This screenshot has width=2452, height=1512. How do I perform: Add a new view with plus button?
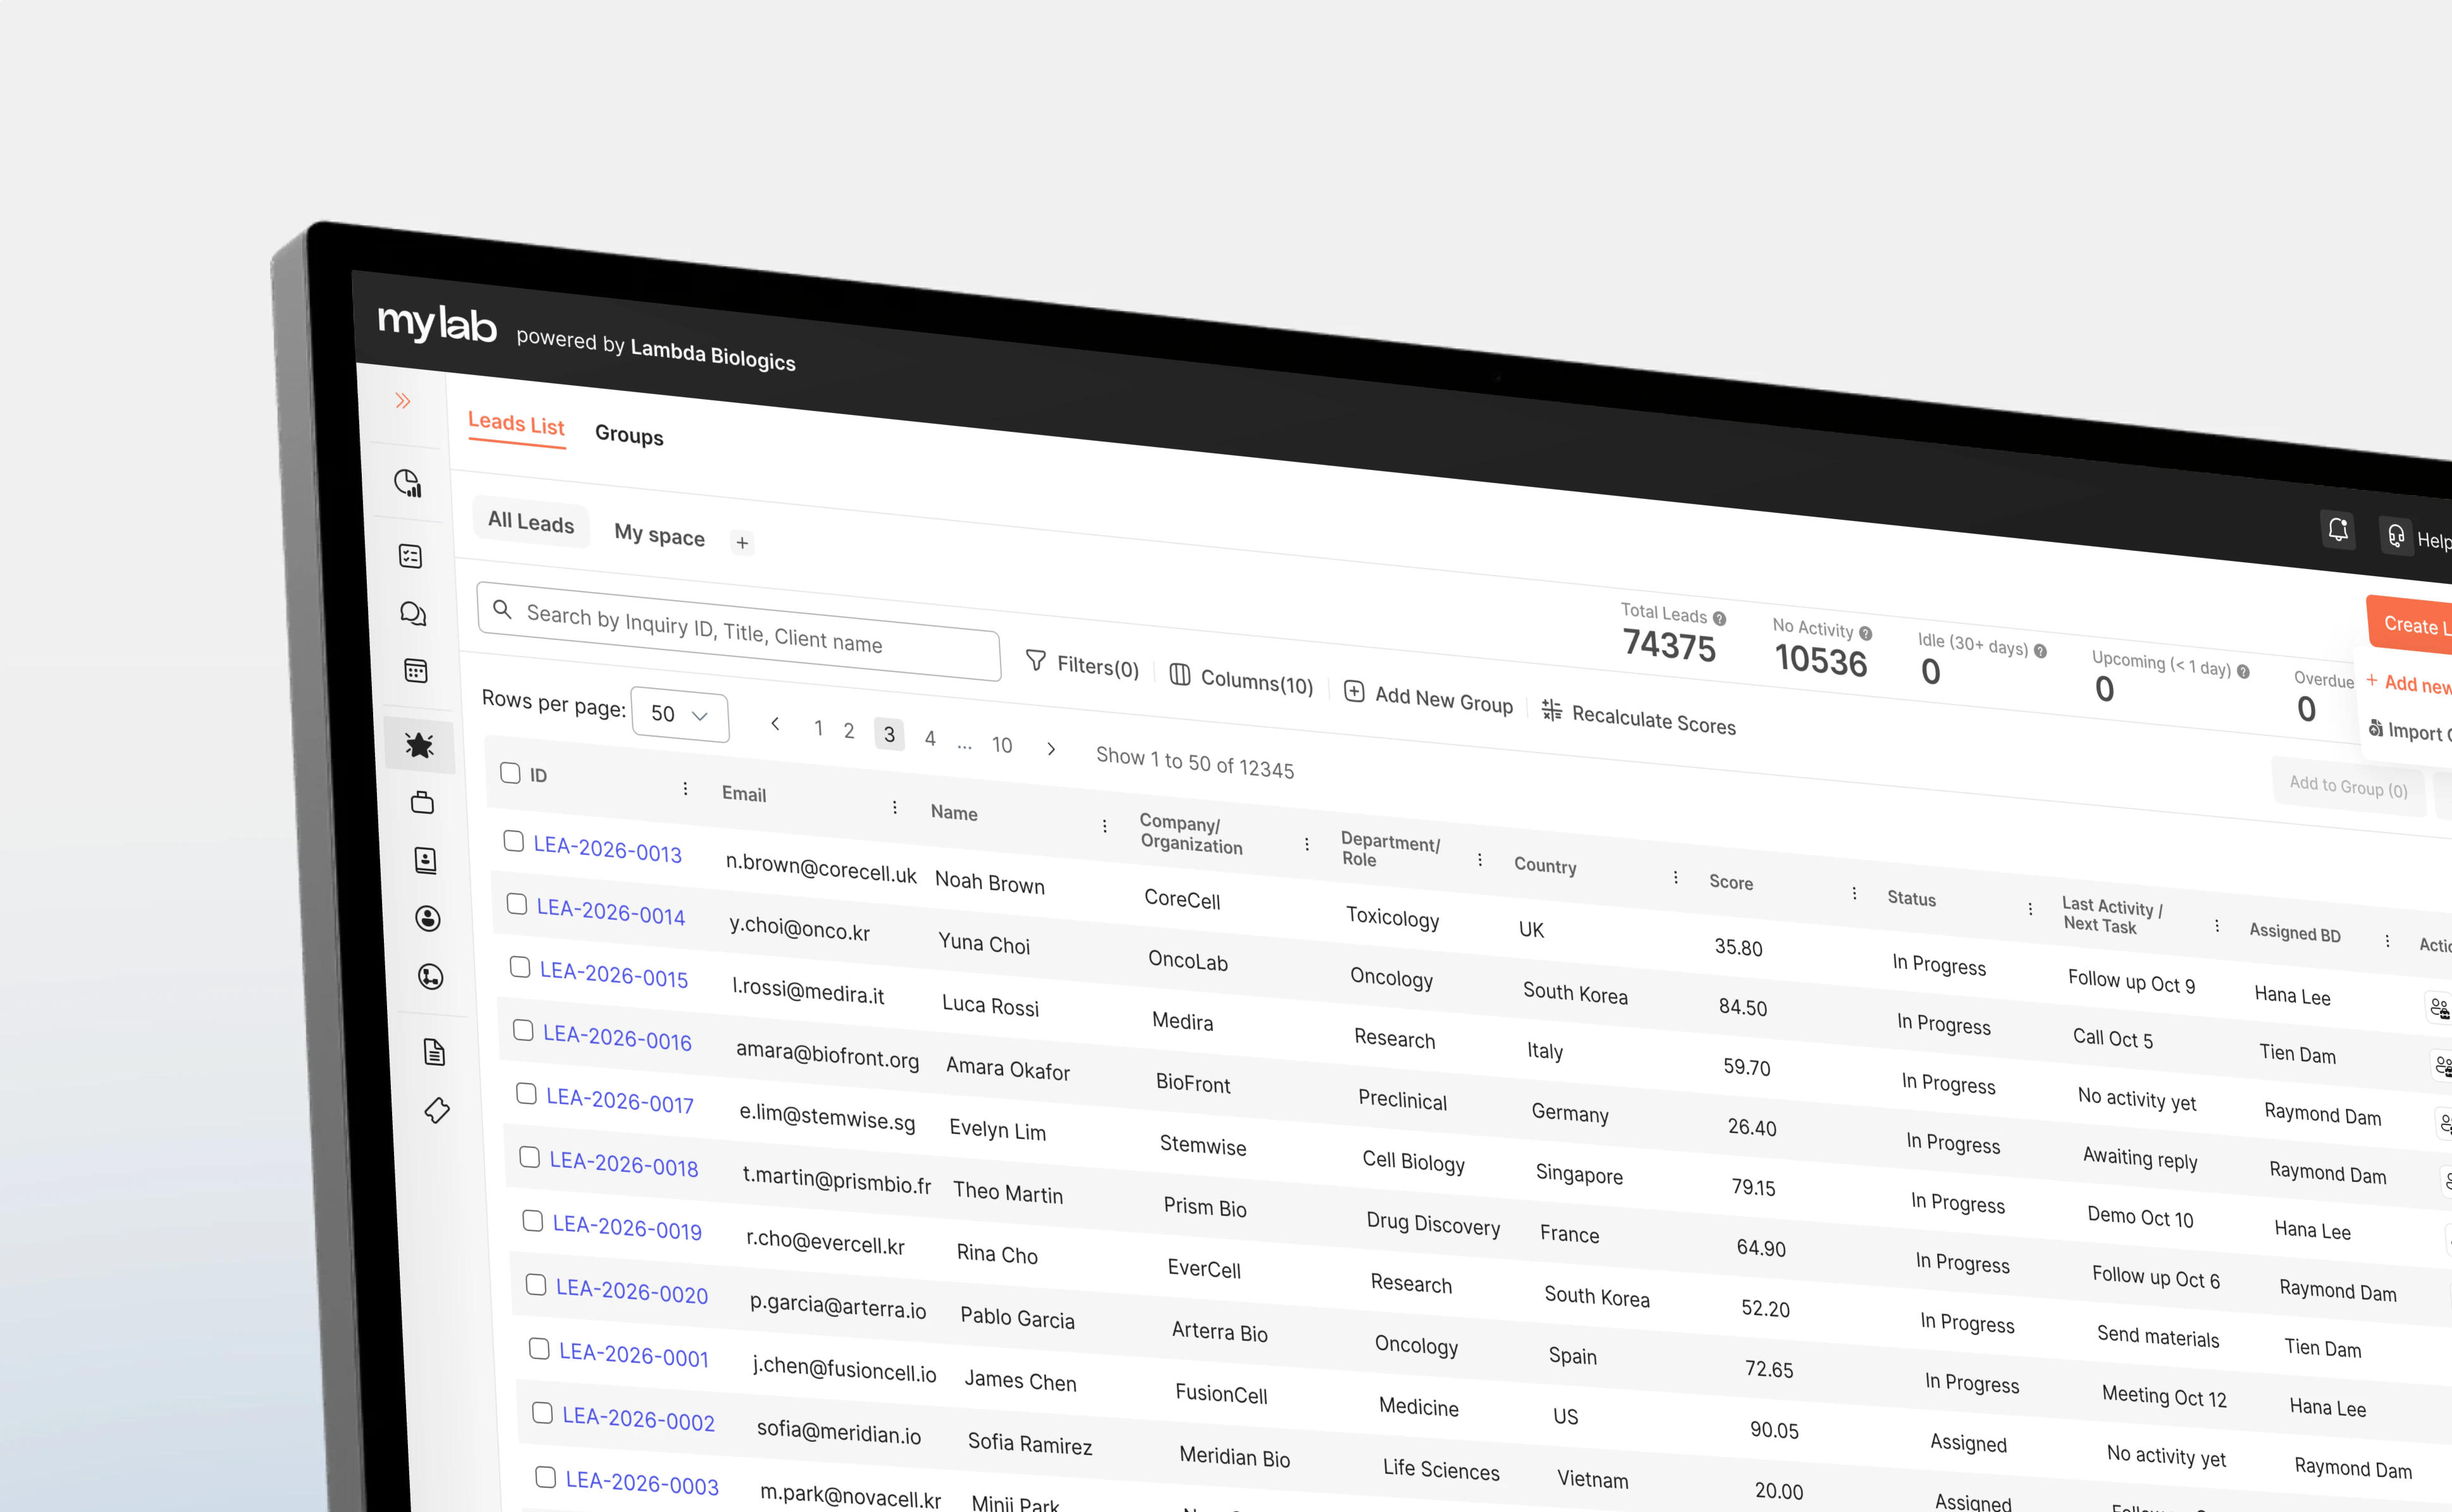[x=742, y=543]
